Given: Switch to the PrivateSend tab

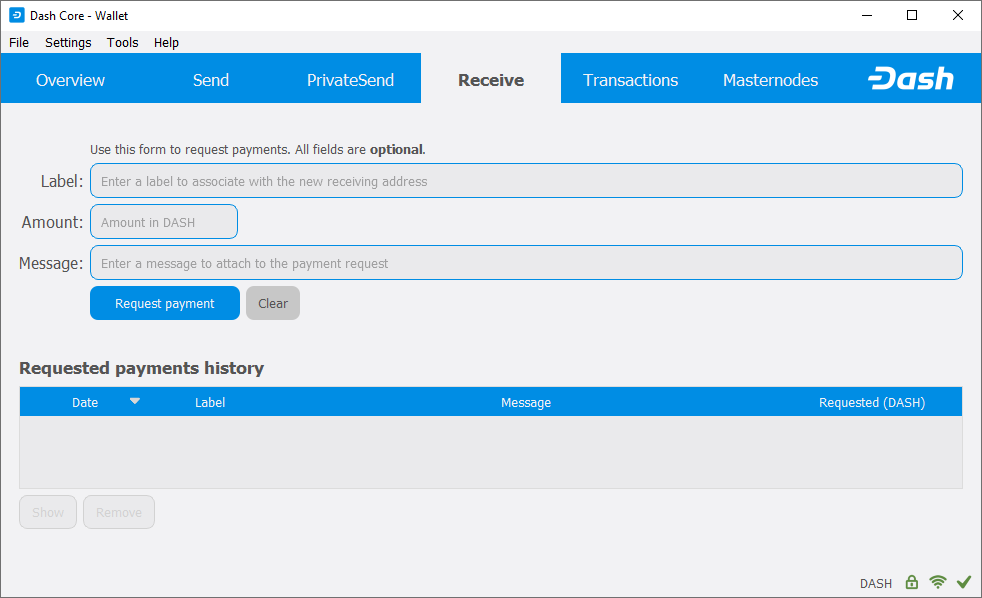Looking at the screenshot, I should click(350, 80).
